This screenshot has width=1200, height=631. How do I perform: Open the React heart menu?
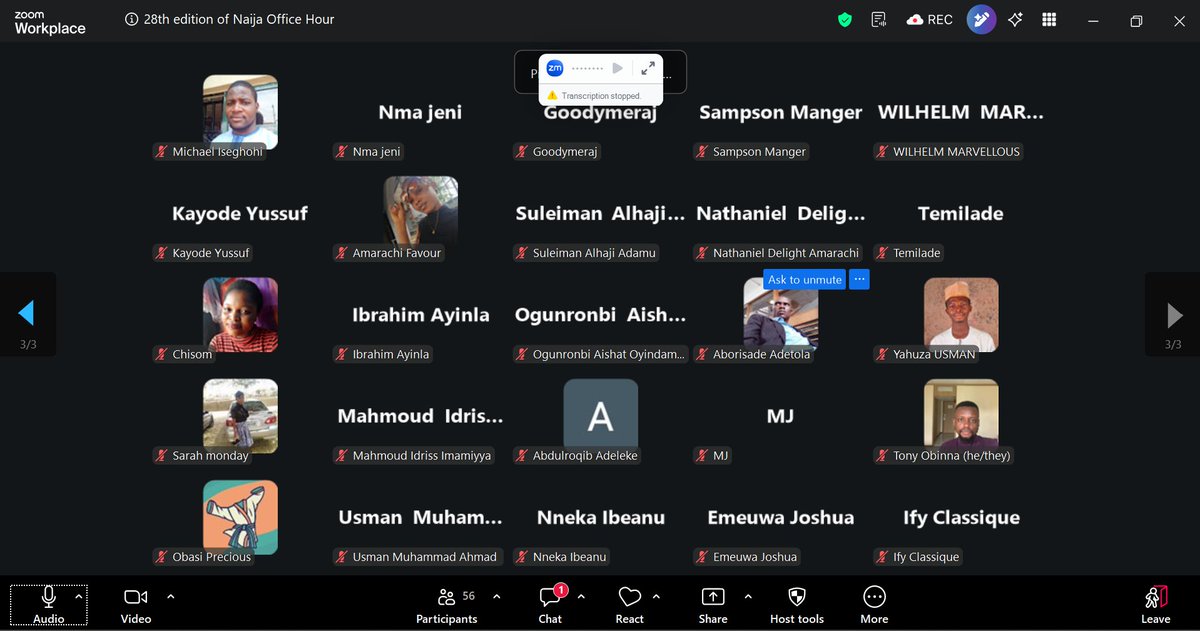[x=629, y=604]
